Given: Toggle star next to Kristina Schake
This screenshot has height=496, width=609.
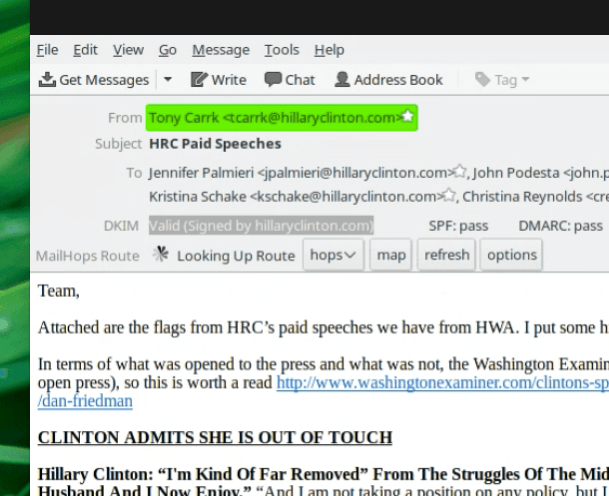Looking at the screenshot, I should (x=449, y=195).
